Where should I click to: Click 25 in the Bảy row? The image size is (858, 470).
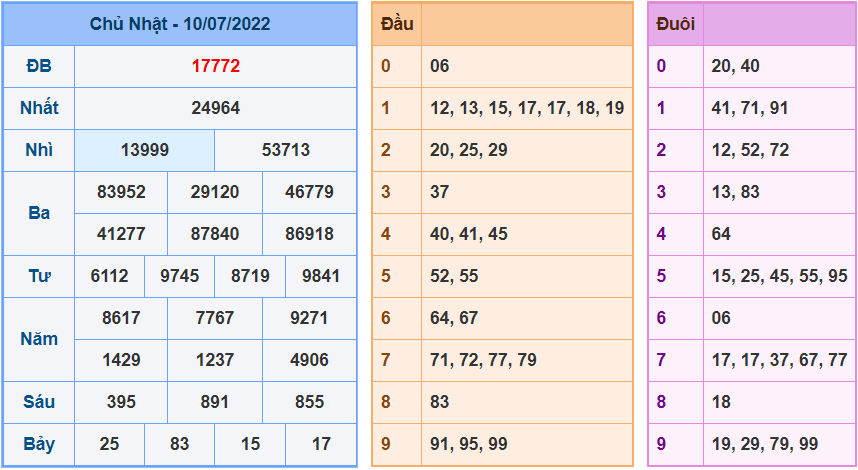pyautogui.click(x=109, y=444)
